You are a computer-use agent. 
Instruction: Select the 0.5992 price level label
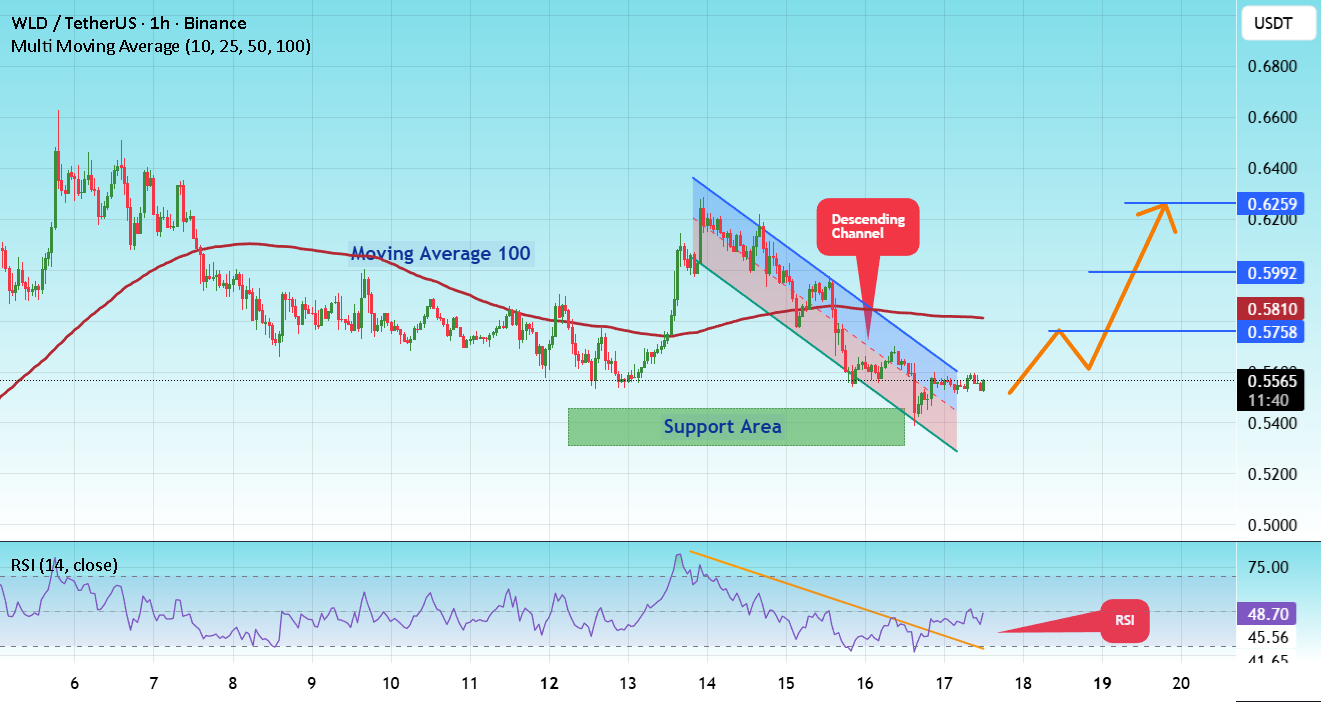1272,272
